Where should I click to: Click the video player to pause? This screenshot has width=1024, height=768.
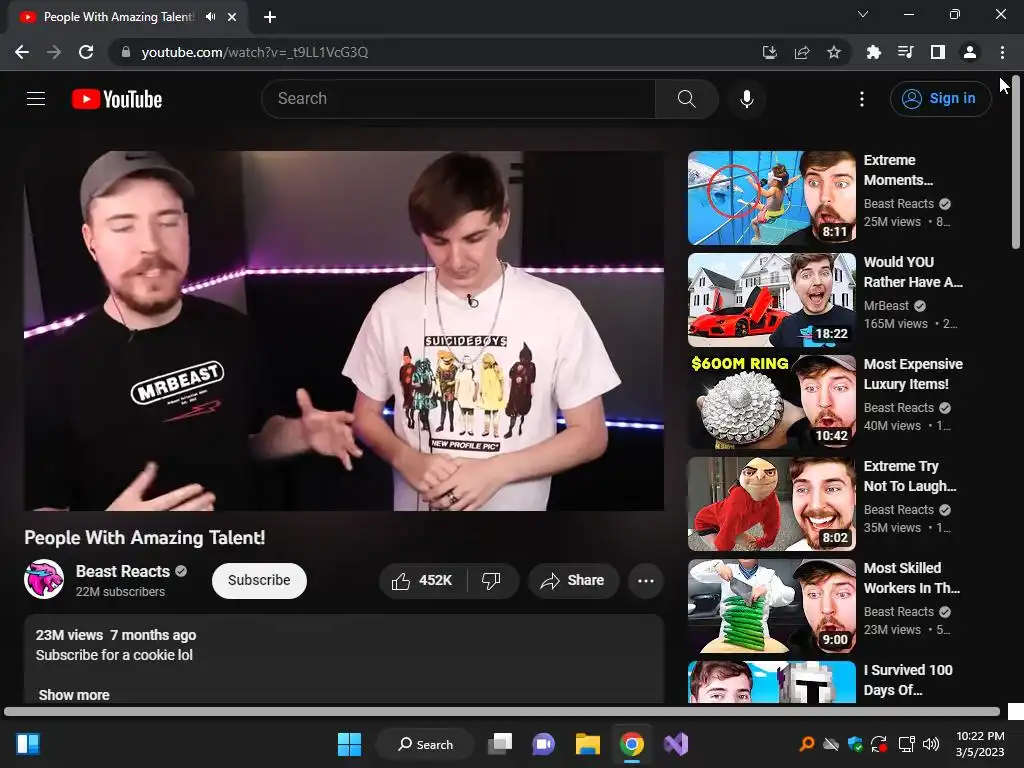point(344,331)
